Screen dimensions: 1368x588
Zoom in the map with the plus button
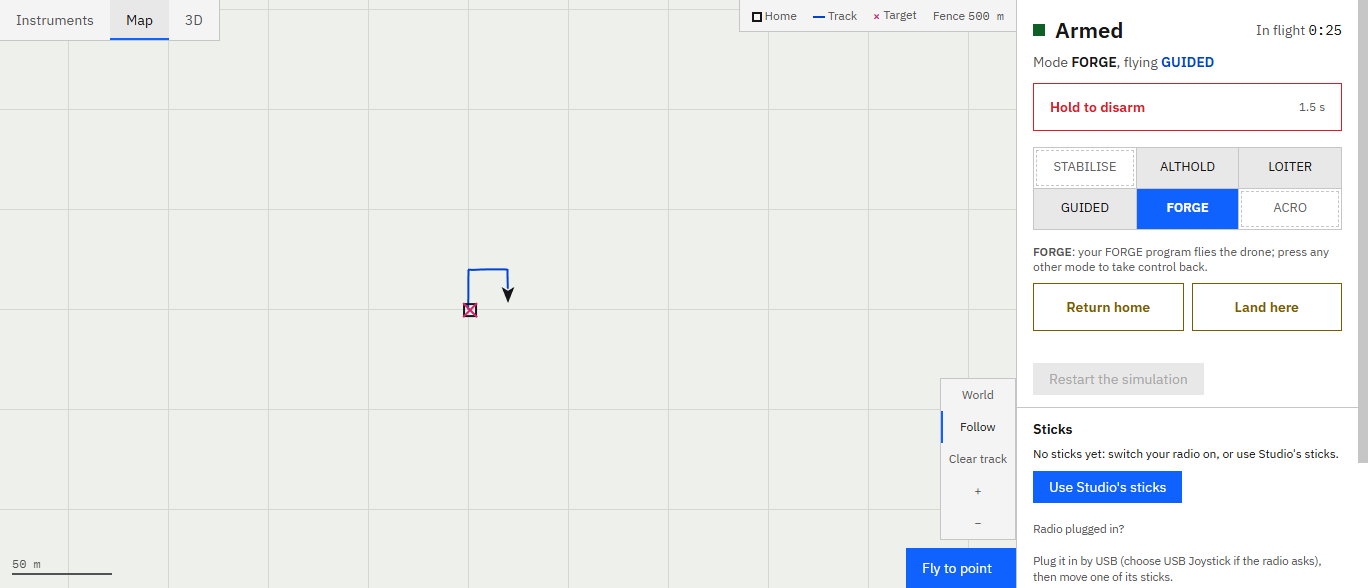click(x=978, y=491)
